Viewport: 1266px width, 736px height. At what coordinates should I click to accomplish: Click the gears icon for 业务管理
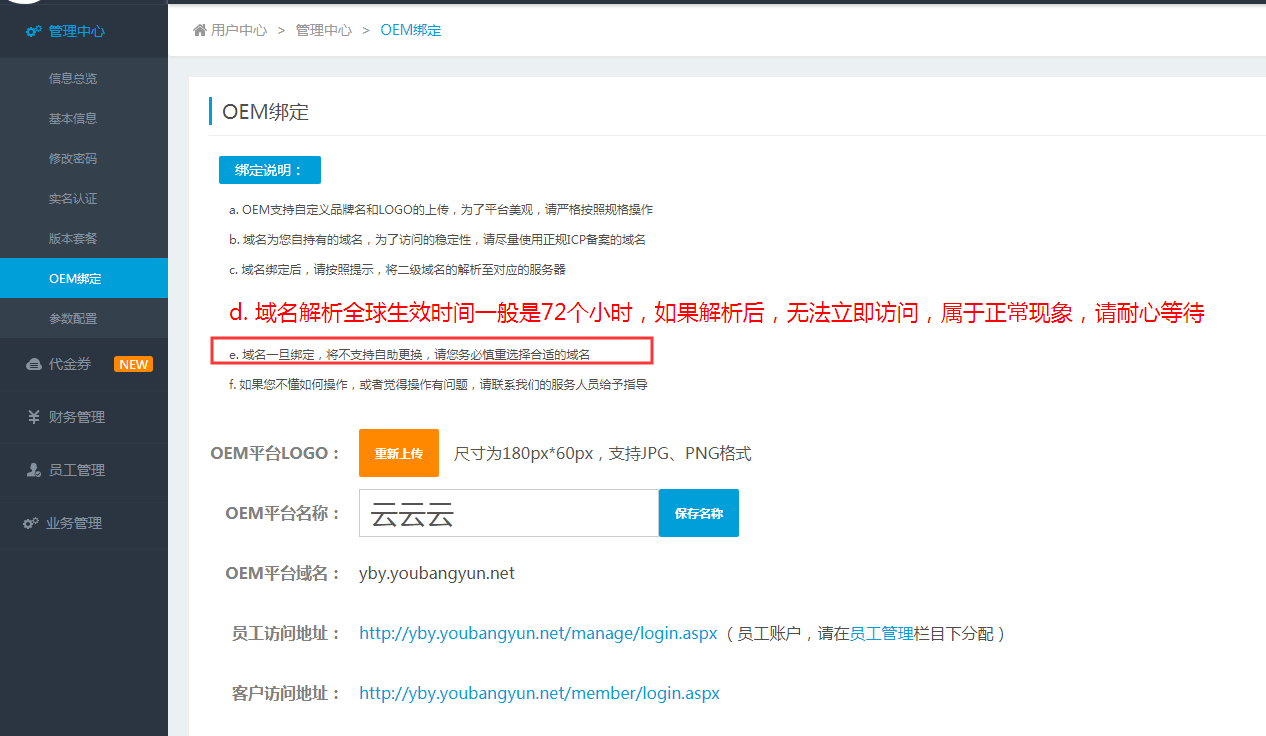31,523
